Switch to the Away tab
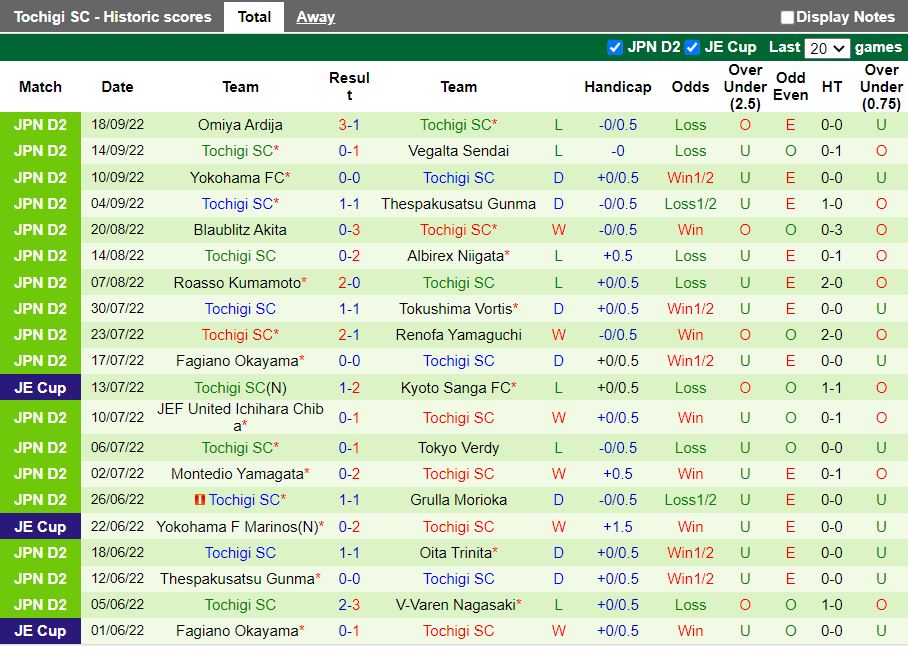 point(315,16)
